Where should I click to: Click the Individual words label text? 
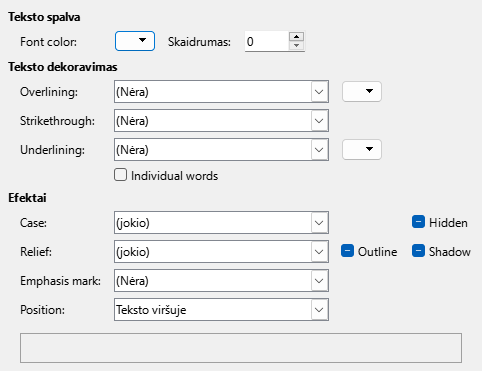point(174,176)
